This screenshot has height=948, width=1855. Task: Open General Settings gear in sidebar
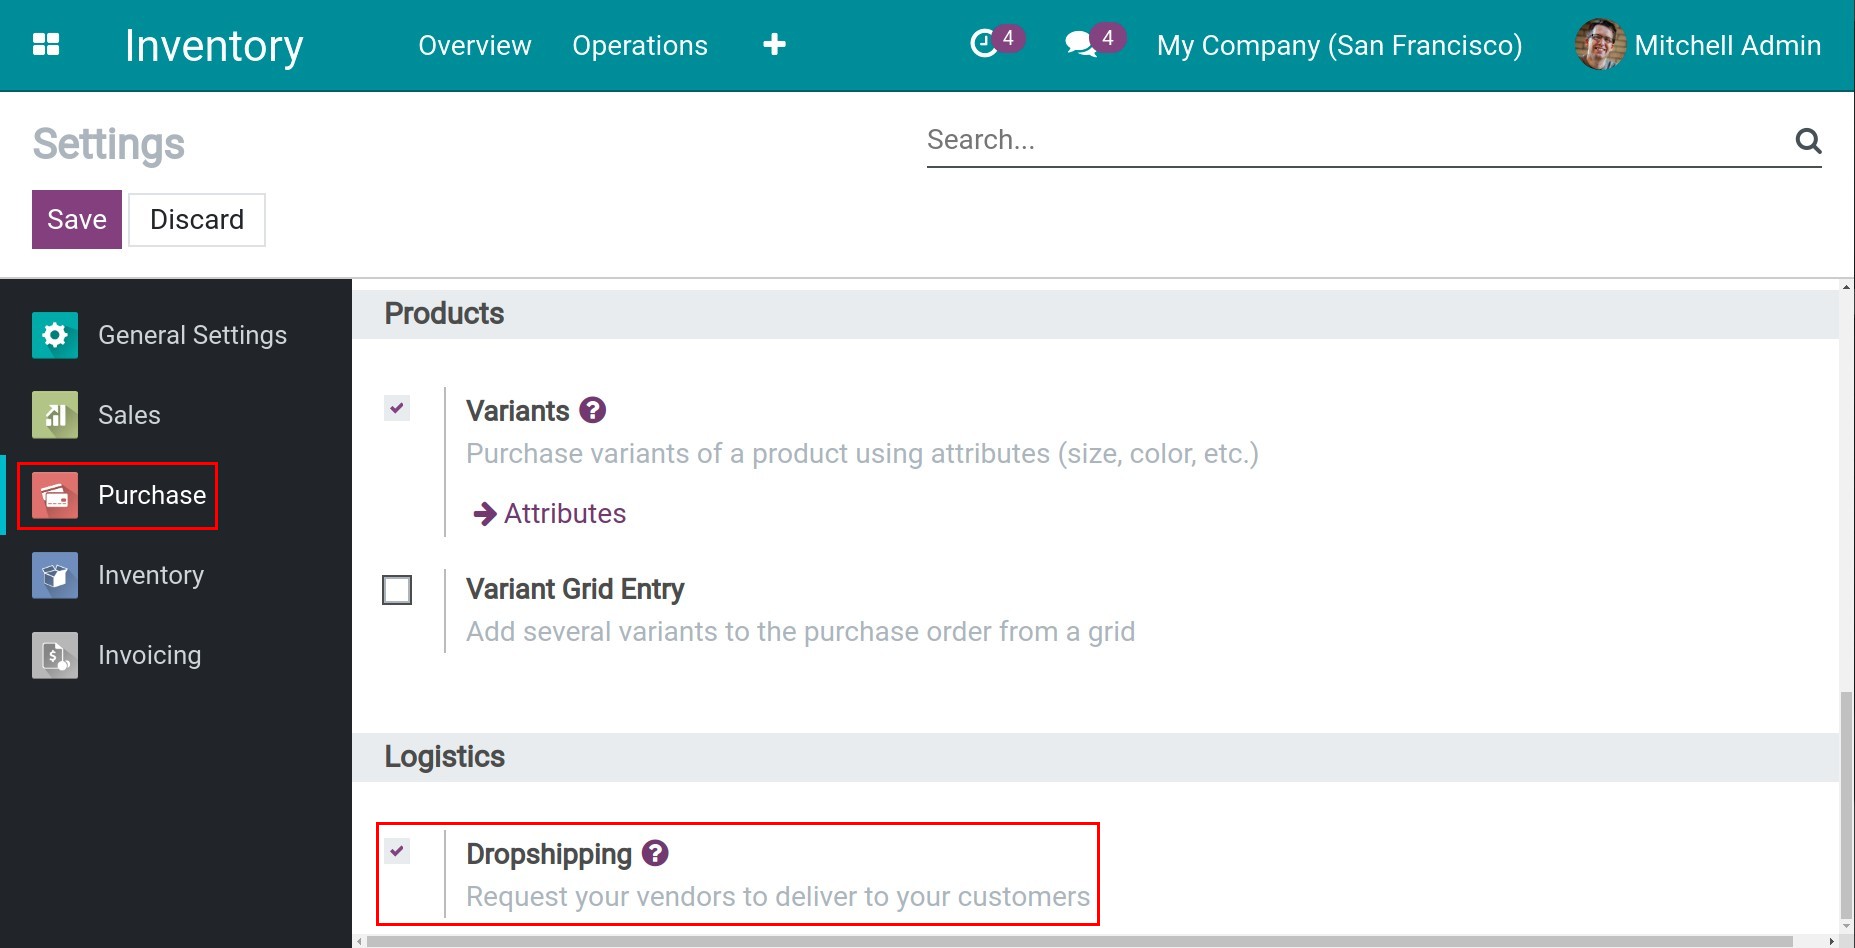55,335
